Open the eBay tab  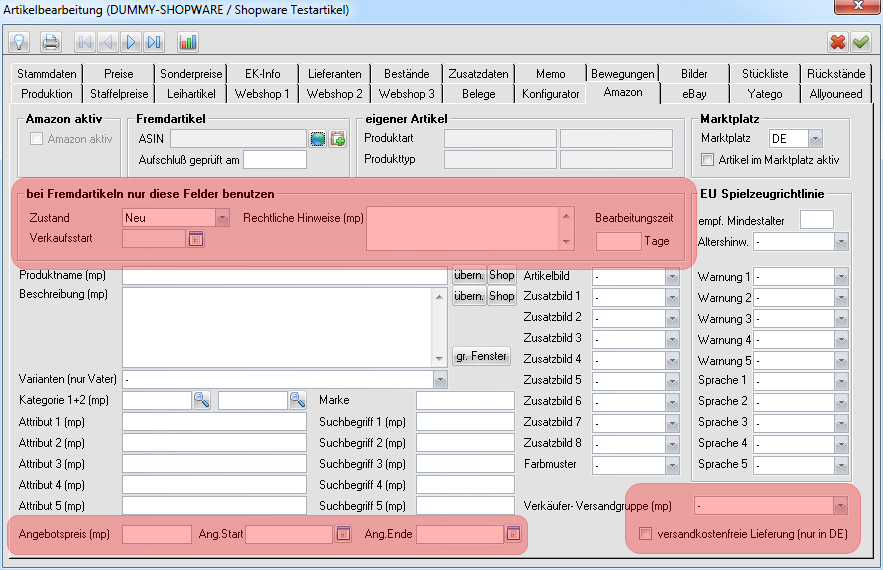[x=694, y=94]
